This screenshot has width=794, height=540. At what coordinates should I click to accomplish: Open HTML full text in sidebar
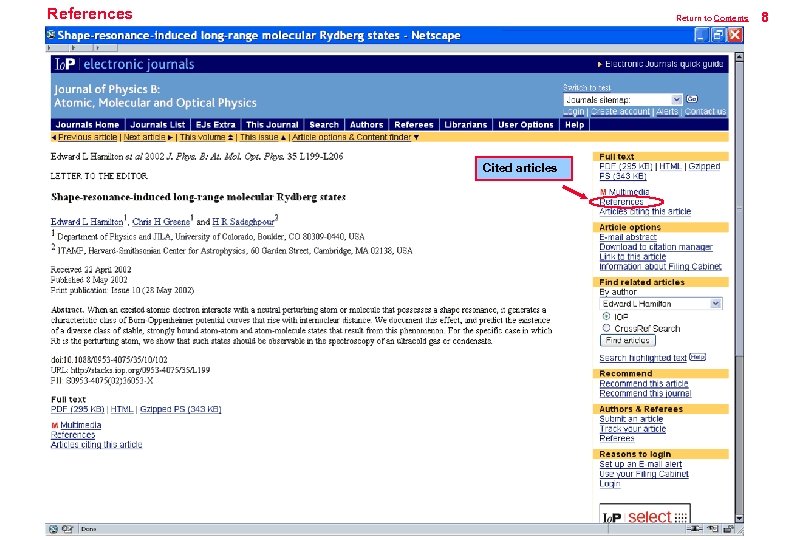(x=670, y=166)
